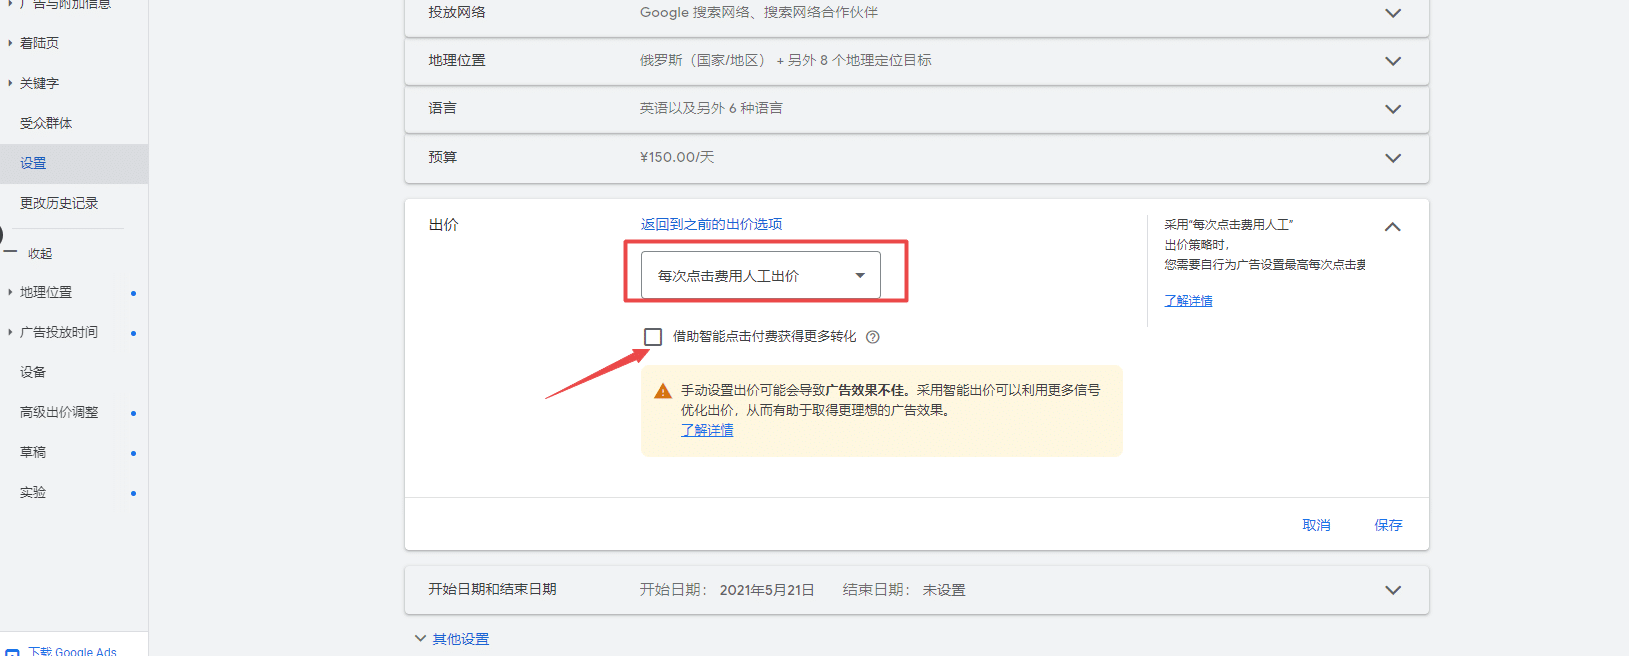Open 受众群体 in the sidebar
The image size is (1629, 656).
click(x=46, y=123)
